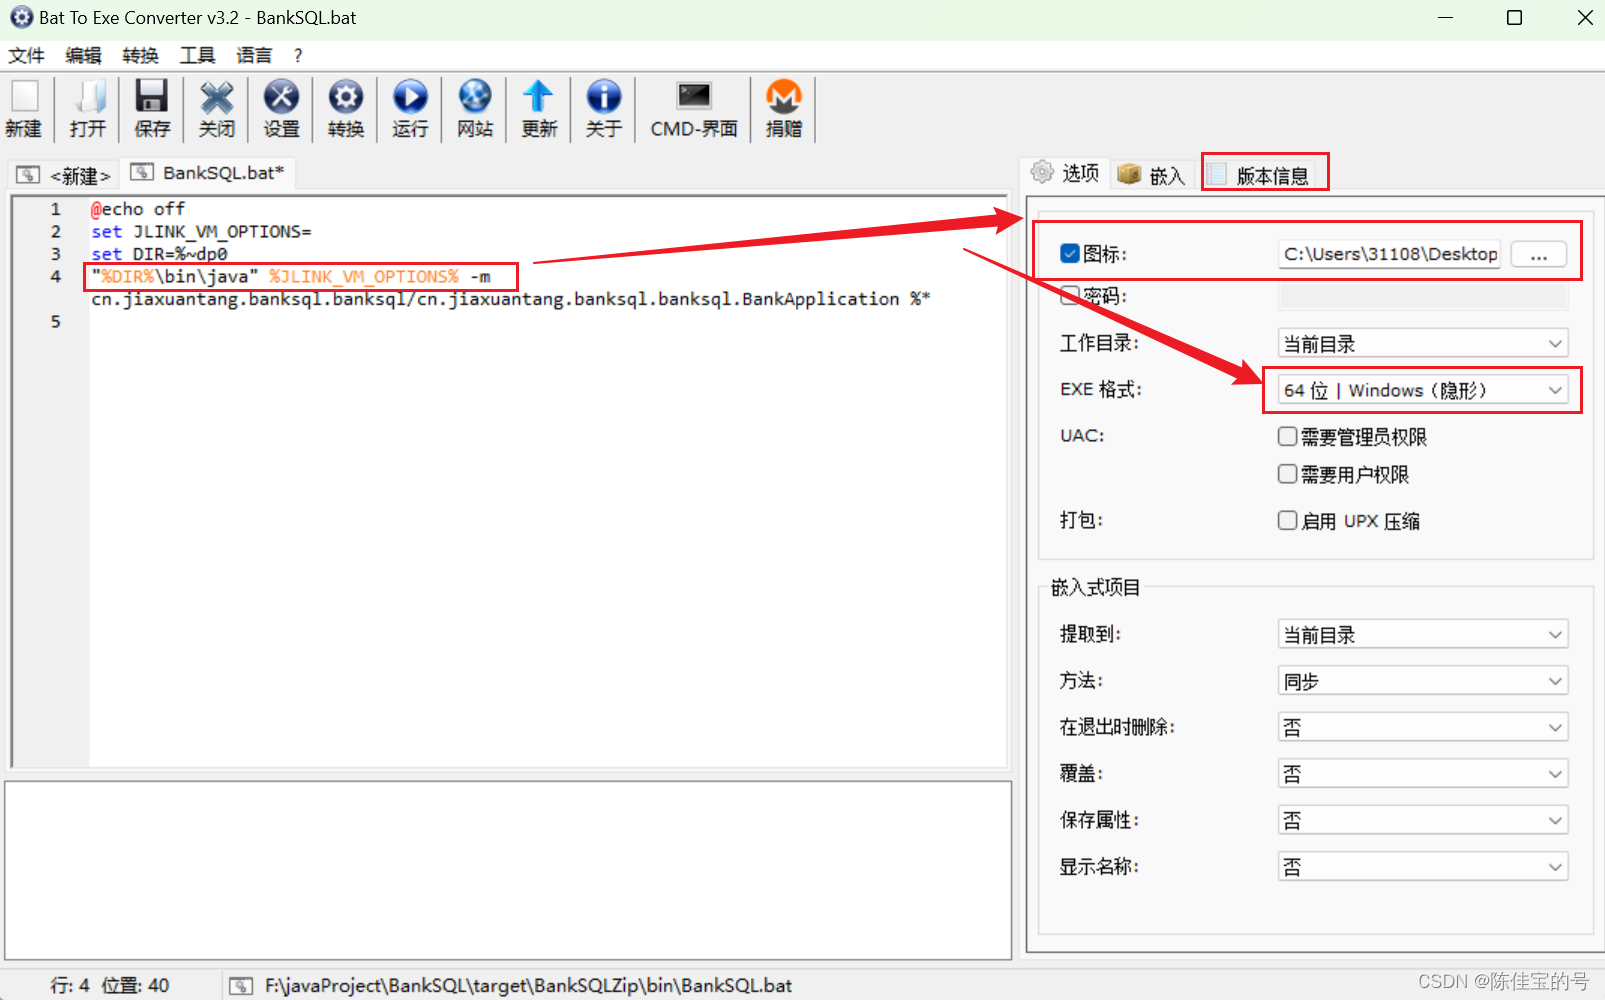
Task: Enable the 图标 icon checkbox
Action: 1070,254
